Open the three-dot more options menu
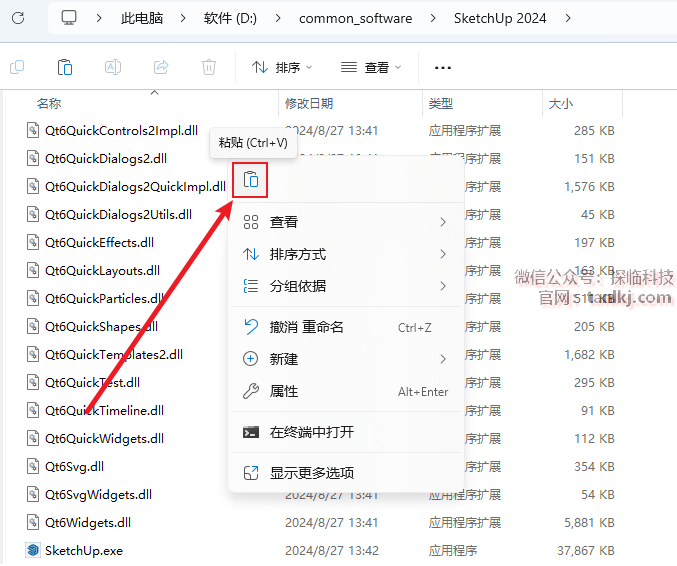Viewport: 677px width, 566px height. (443, 68)
